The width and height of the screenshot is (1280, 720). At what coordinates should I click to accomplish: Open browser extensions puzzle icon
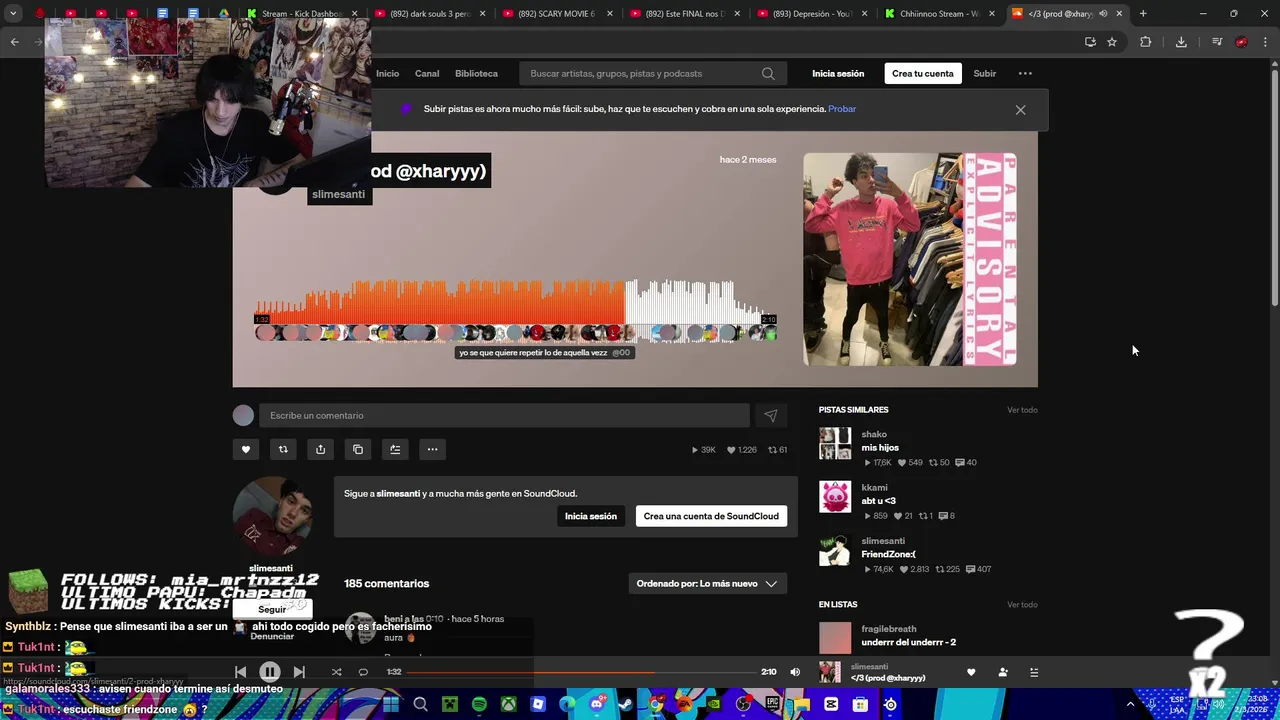[x=1146, y=42]
